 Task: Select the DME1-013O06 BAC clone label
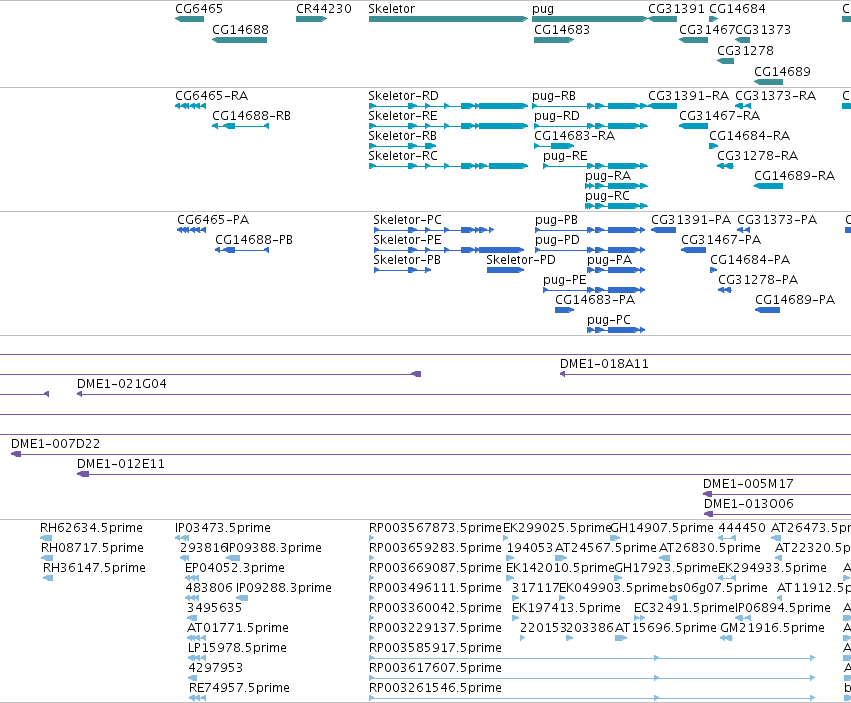748,504
